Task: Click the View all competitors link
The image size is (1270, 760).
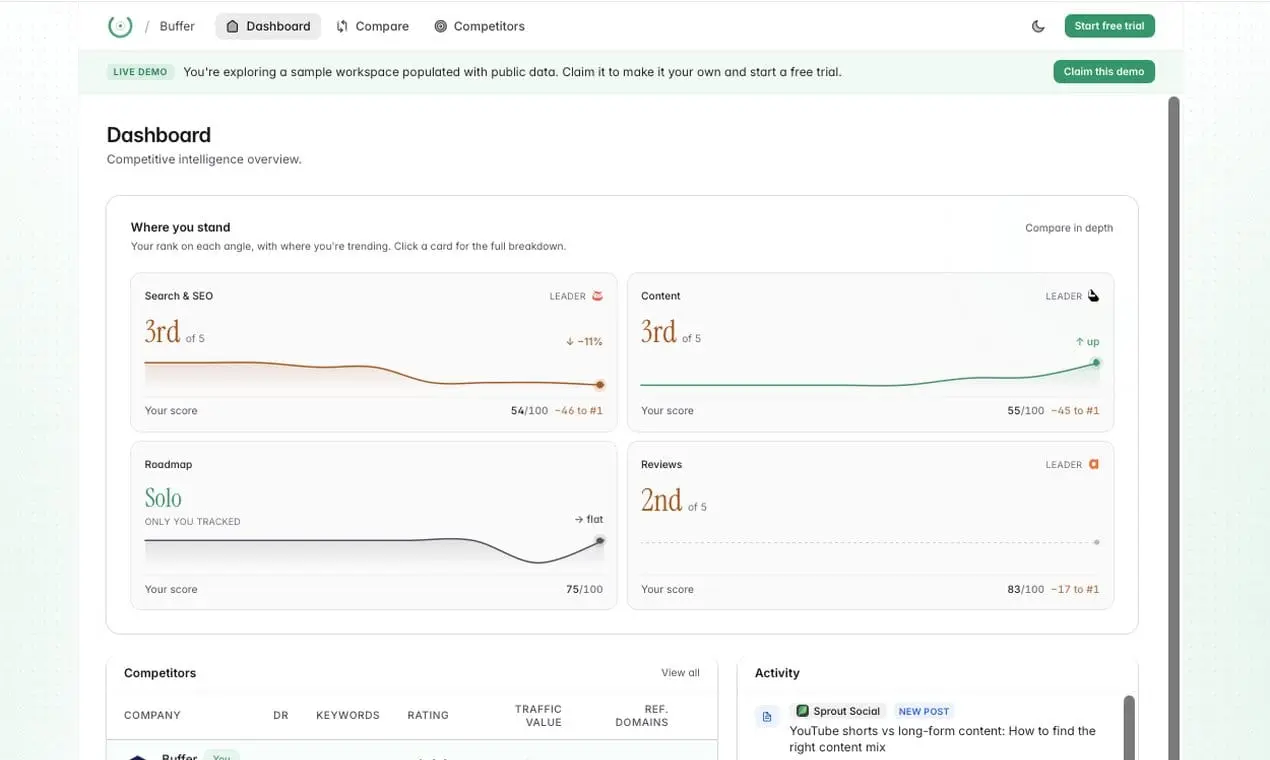Action: [680, 673]
